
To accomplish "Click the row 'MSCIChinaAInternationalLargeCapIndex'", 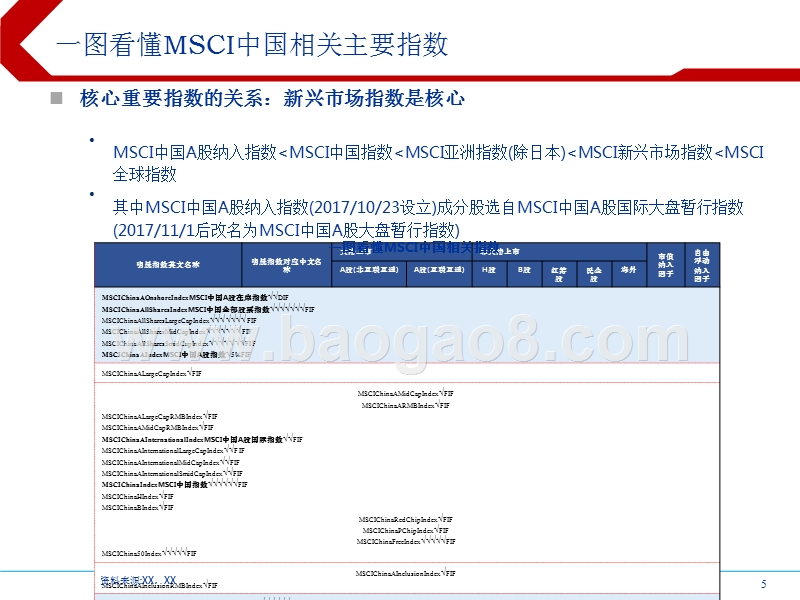I will (173, 451).
